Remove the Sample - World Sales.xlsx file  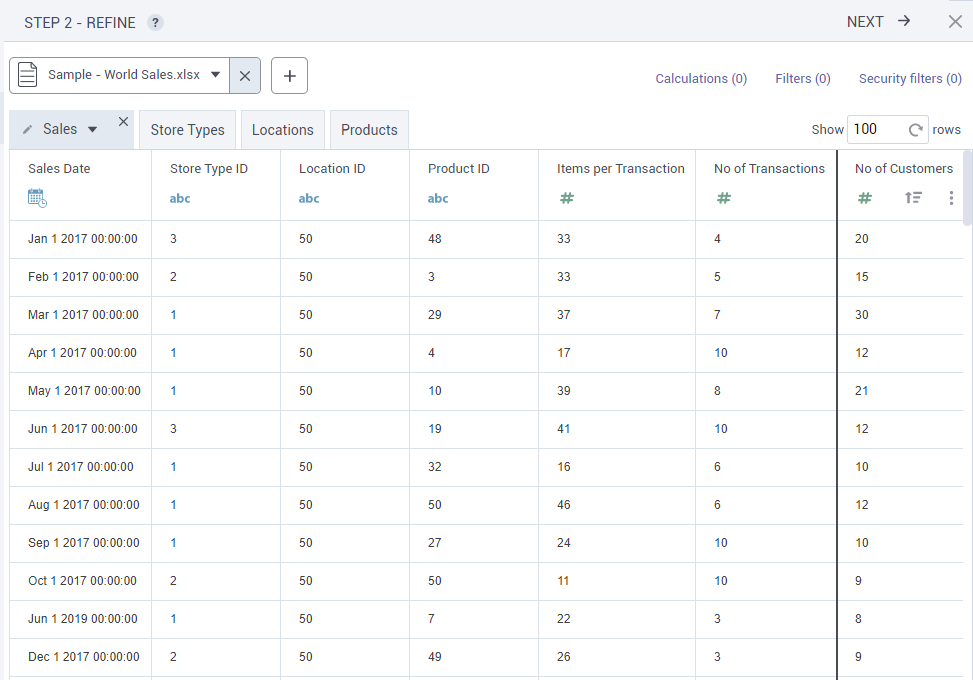(245, 75)
